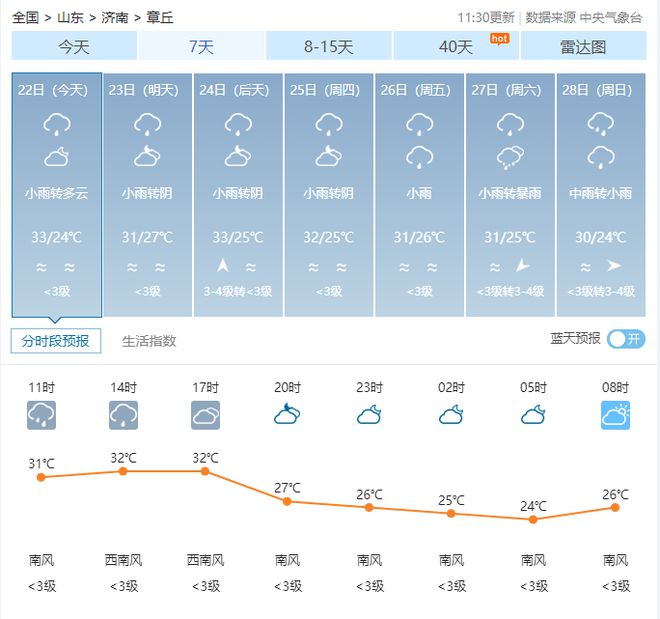Go to 全国 in the breadcrumb
This screenshot has height=619, width=660.
25,17
